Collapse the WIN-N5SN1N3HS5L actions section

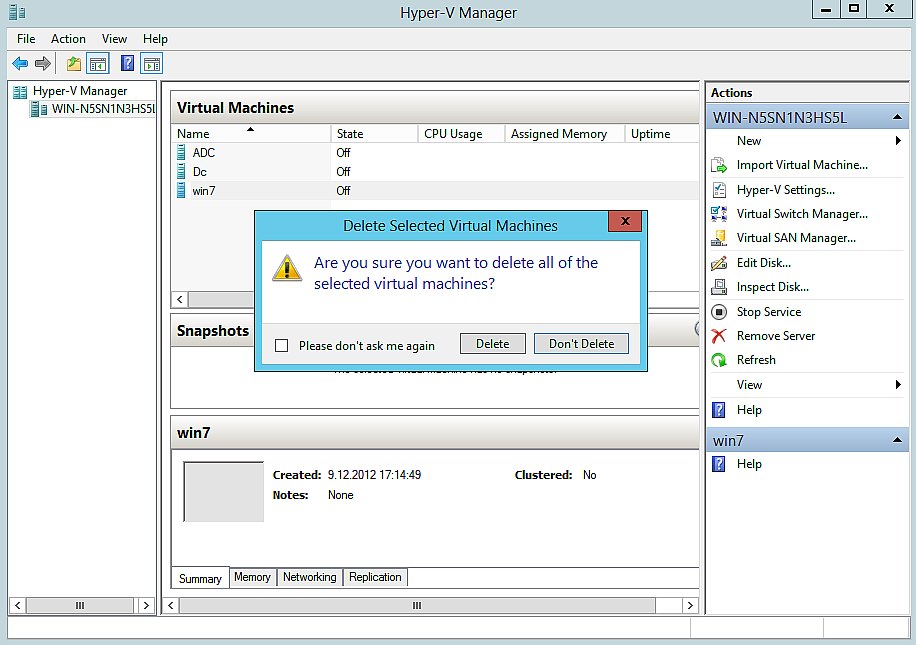click(x=897, y=116)
